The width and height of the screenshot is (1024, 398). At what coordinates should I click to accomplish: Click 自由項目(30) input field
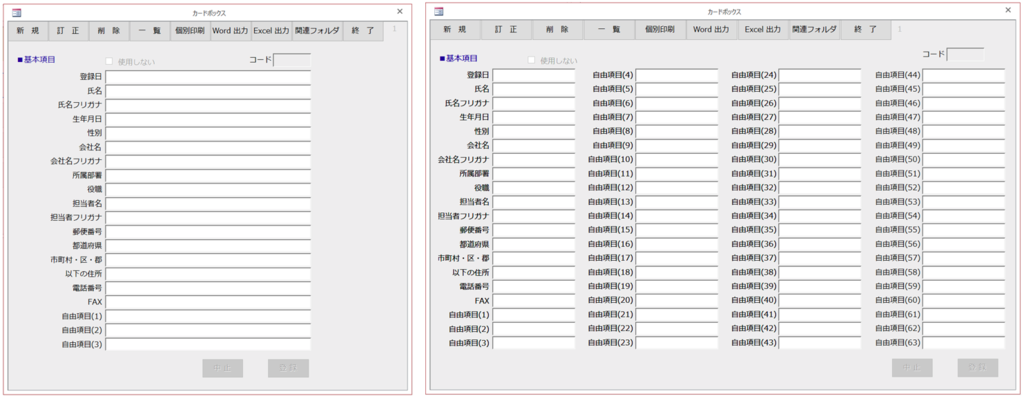click(x=820, y=159)
